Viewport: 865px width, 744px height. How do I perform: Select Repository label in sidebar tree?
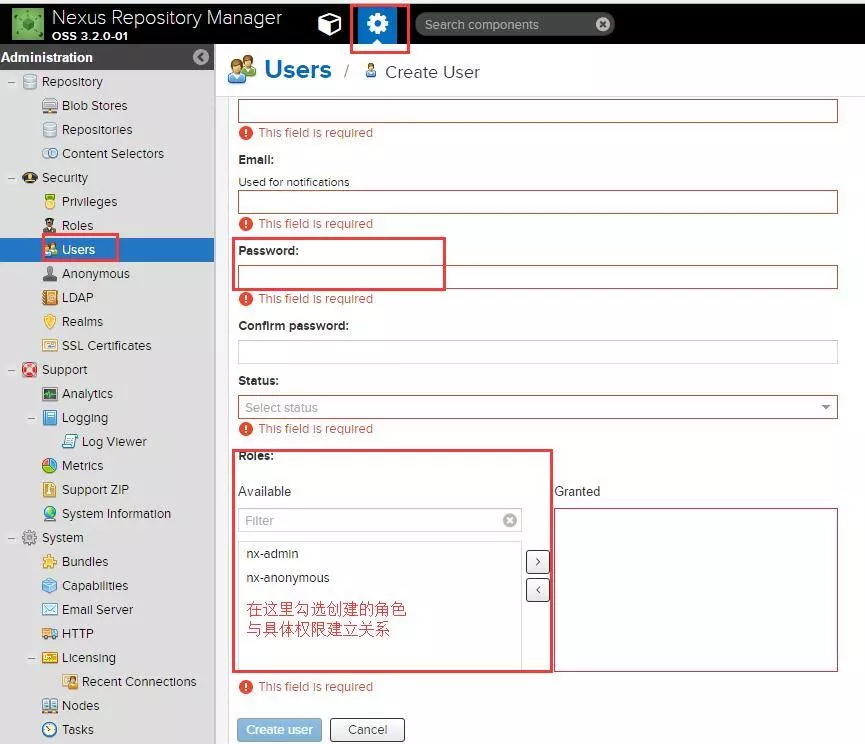[x=72, y=82]
